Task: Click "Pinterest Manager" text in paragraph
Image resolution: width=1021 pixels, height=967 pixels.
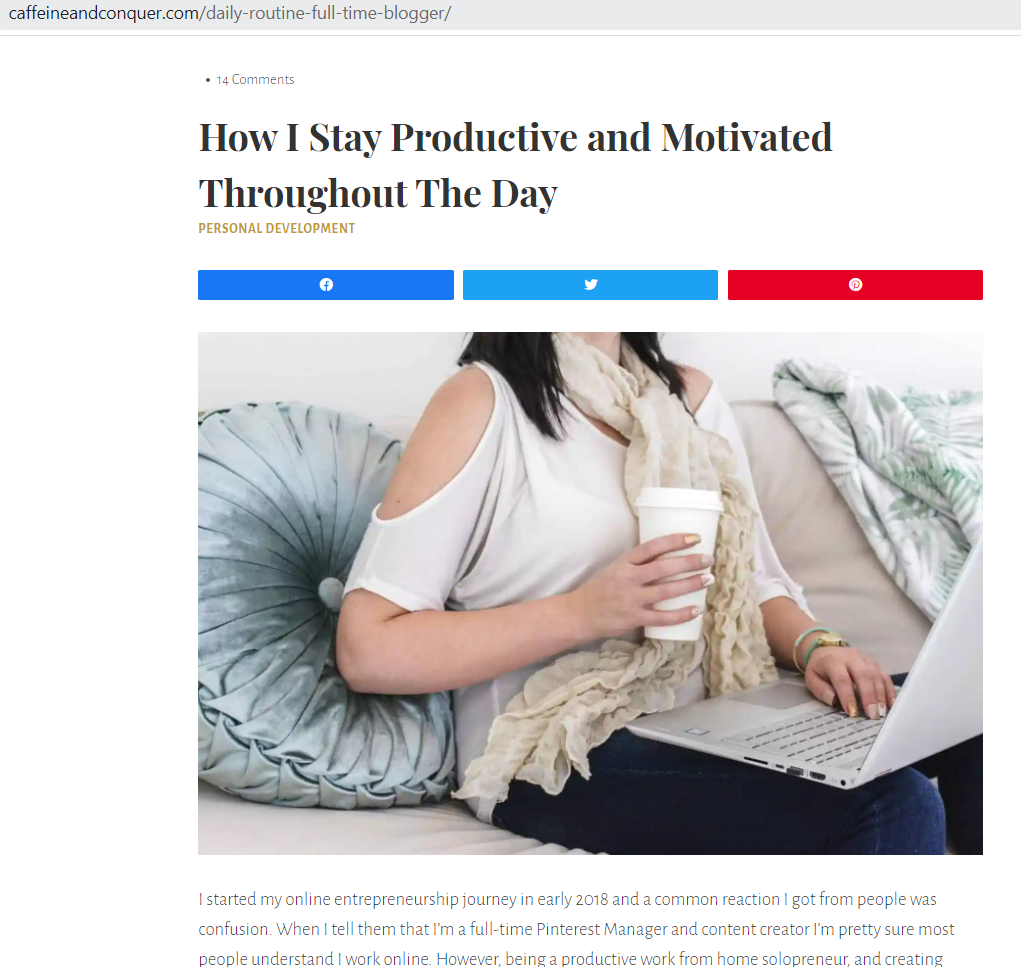Action: (602, 929)
